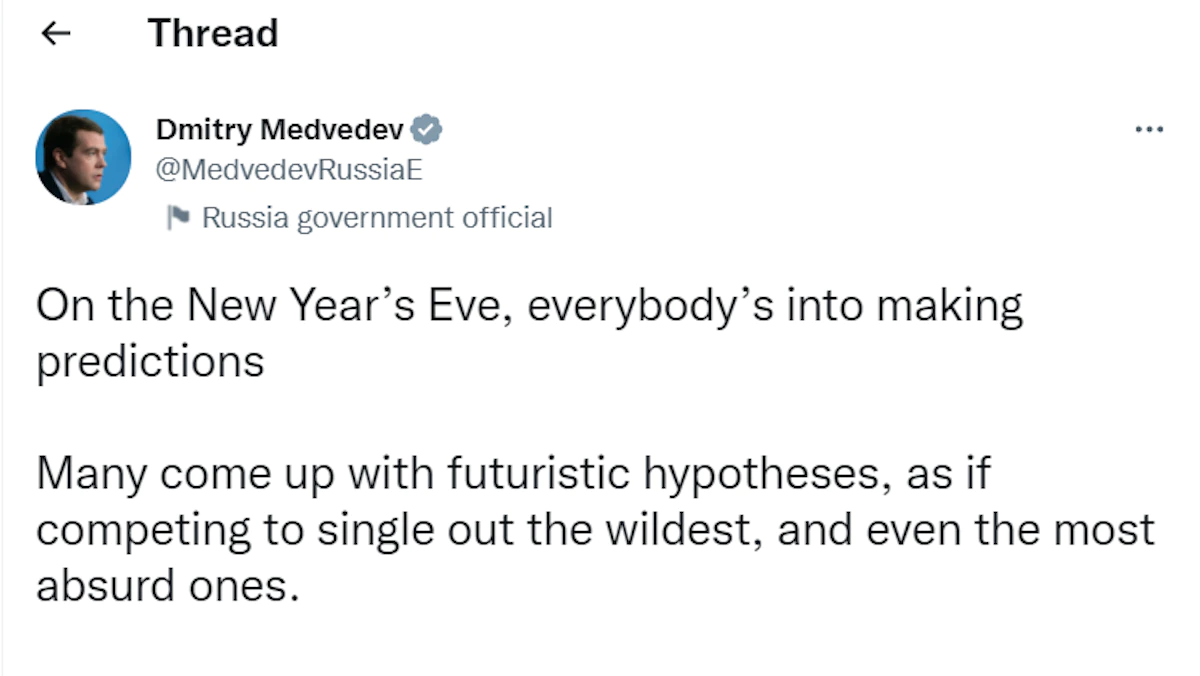Open the @MedvedevRussiaE handle link

click(x=289, y=170)
